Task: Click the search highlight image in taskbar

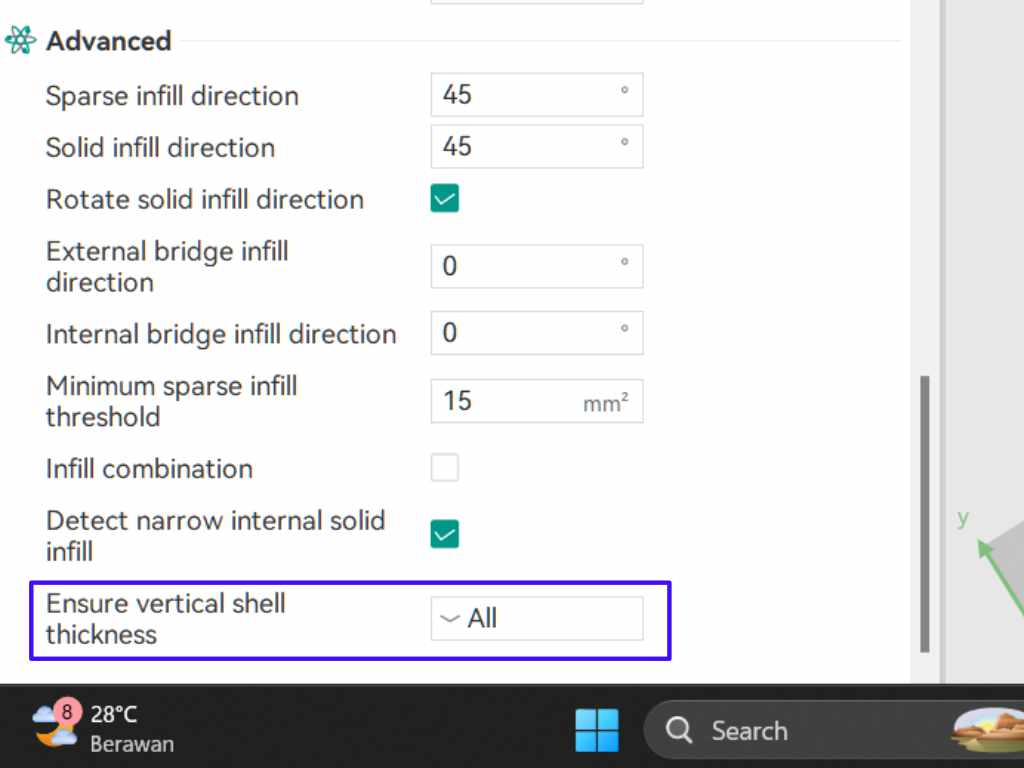Action: pos(988,730)
